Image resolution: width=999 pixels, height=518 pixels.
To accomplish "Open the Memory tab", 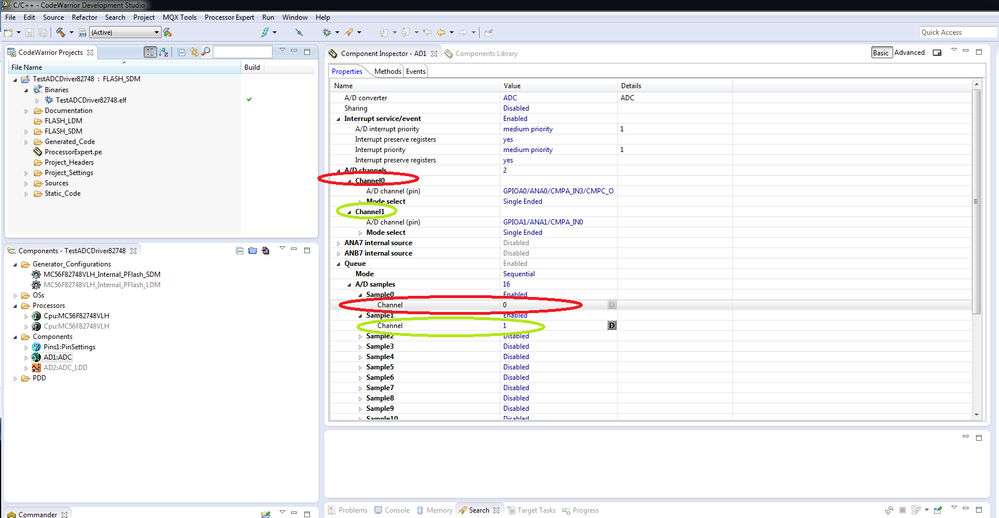I will tap(435, 510).
